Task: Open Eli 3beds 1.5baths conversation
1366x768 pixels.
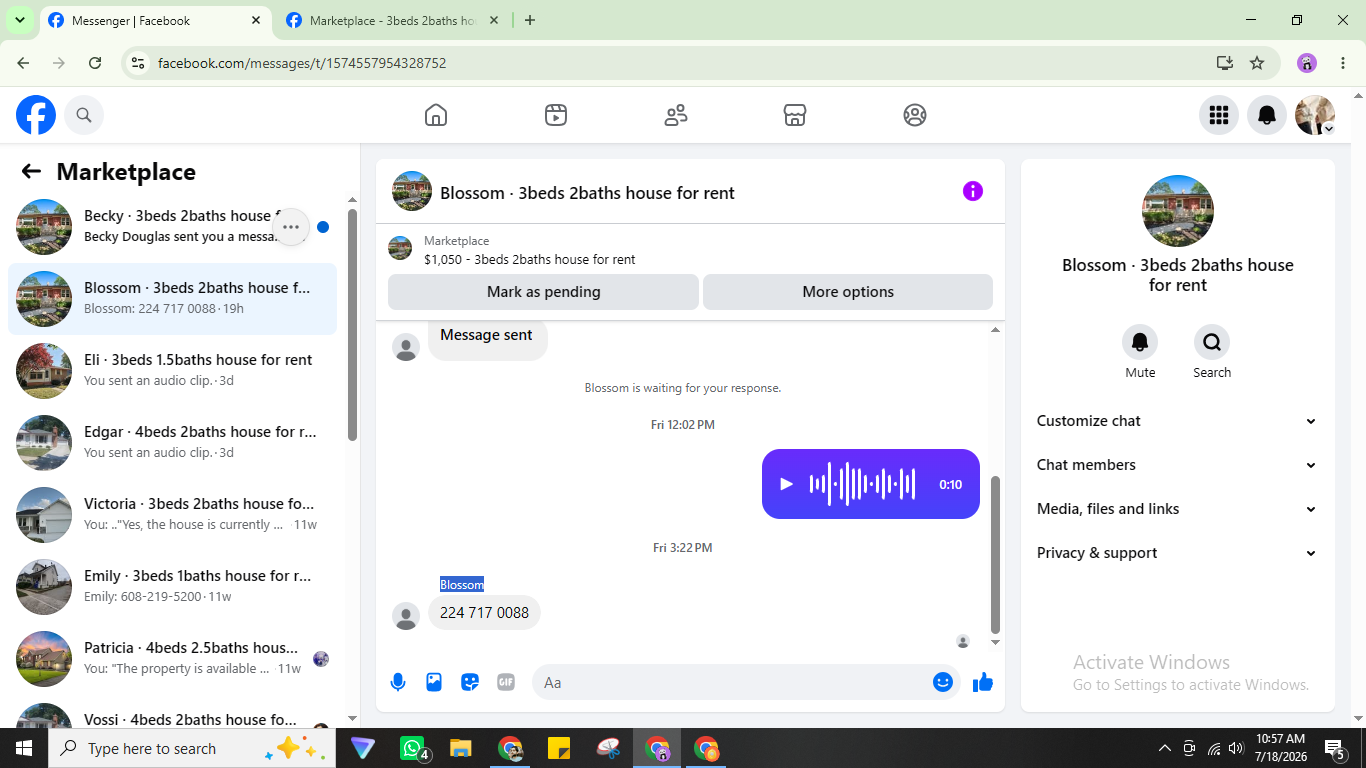Action: [x=172, y=371]
